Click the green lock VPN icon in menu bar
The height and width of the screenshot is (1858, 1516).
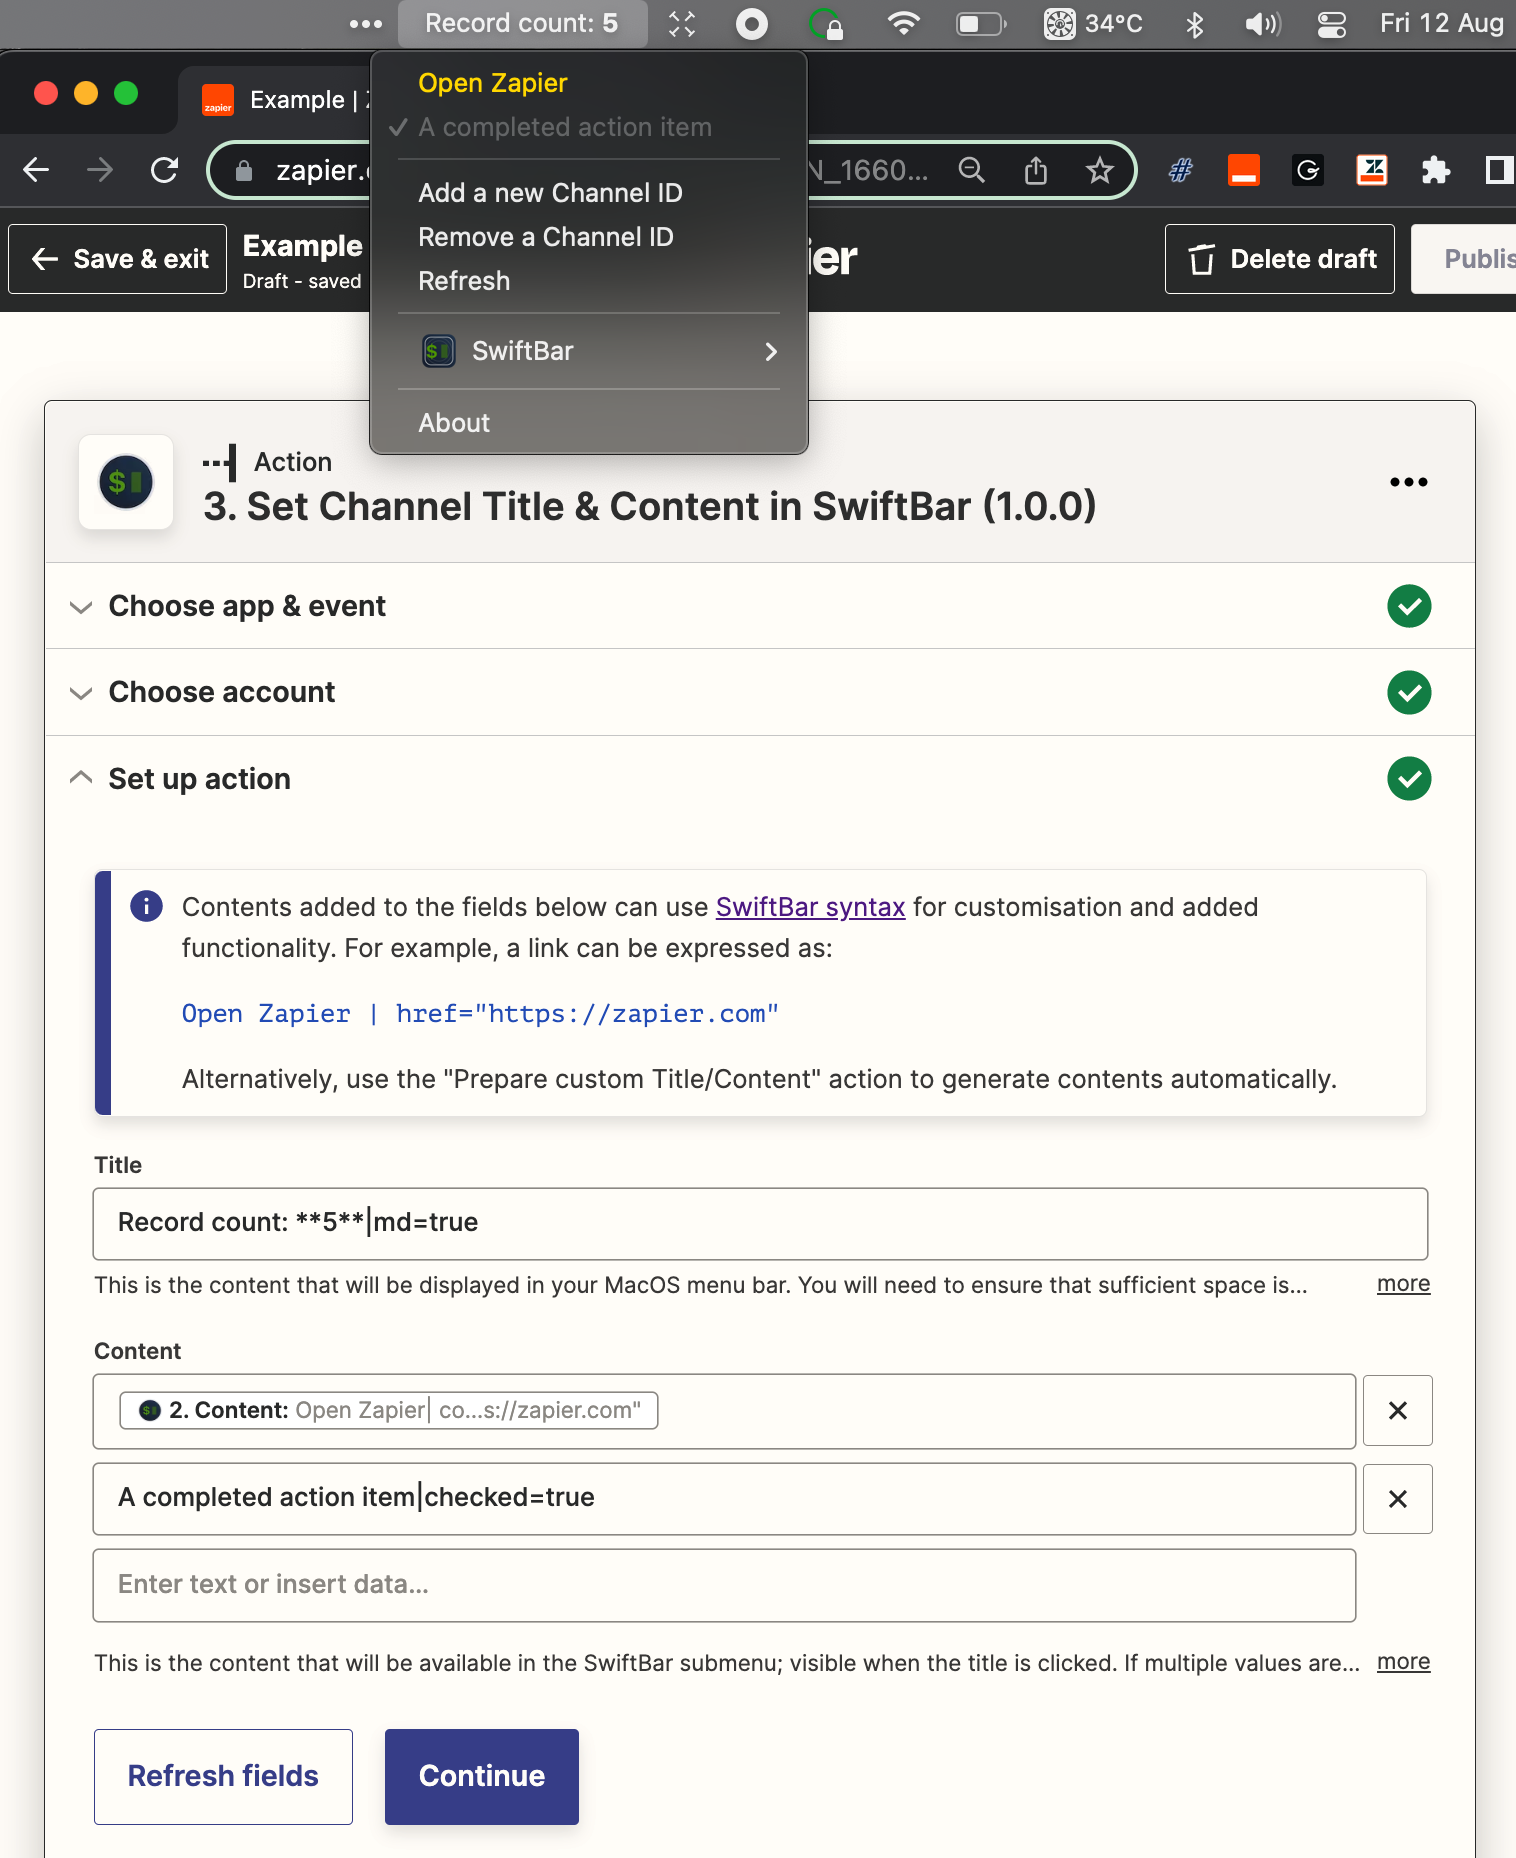tap(826, 24)
